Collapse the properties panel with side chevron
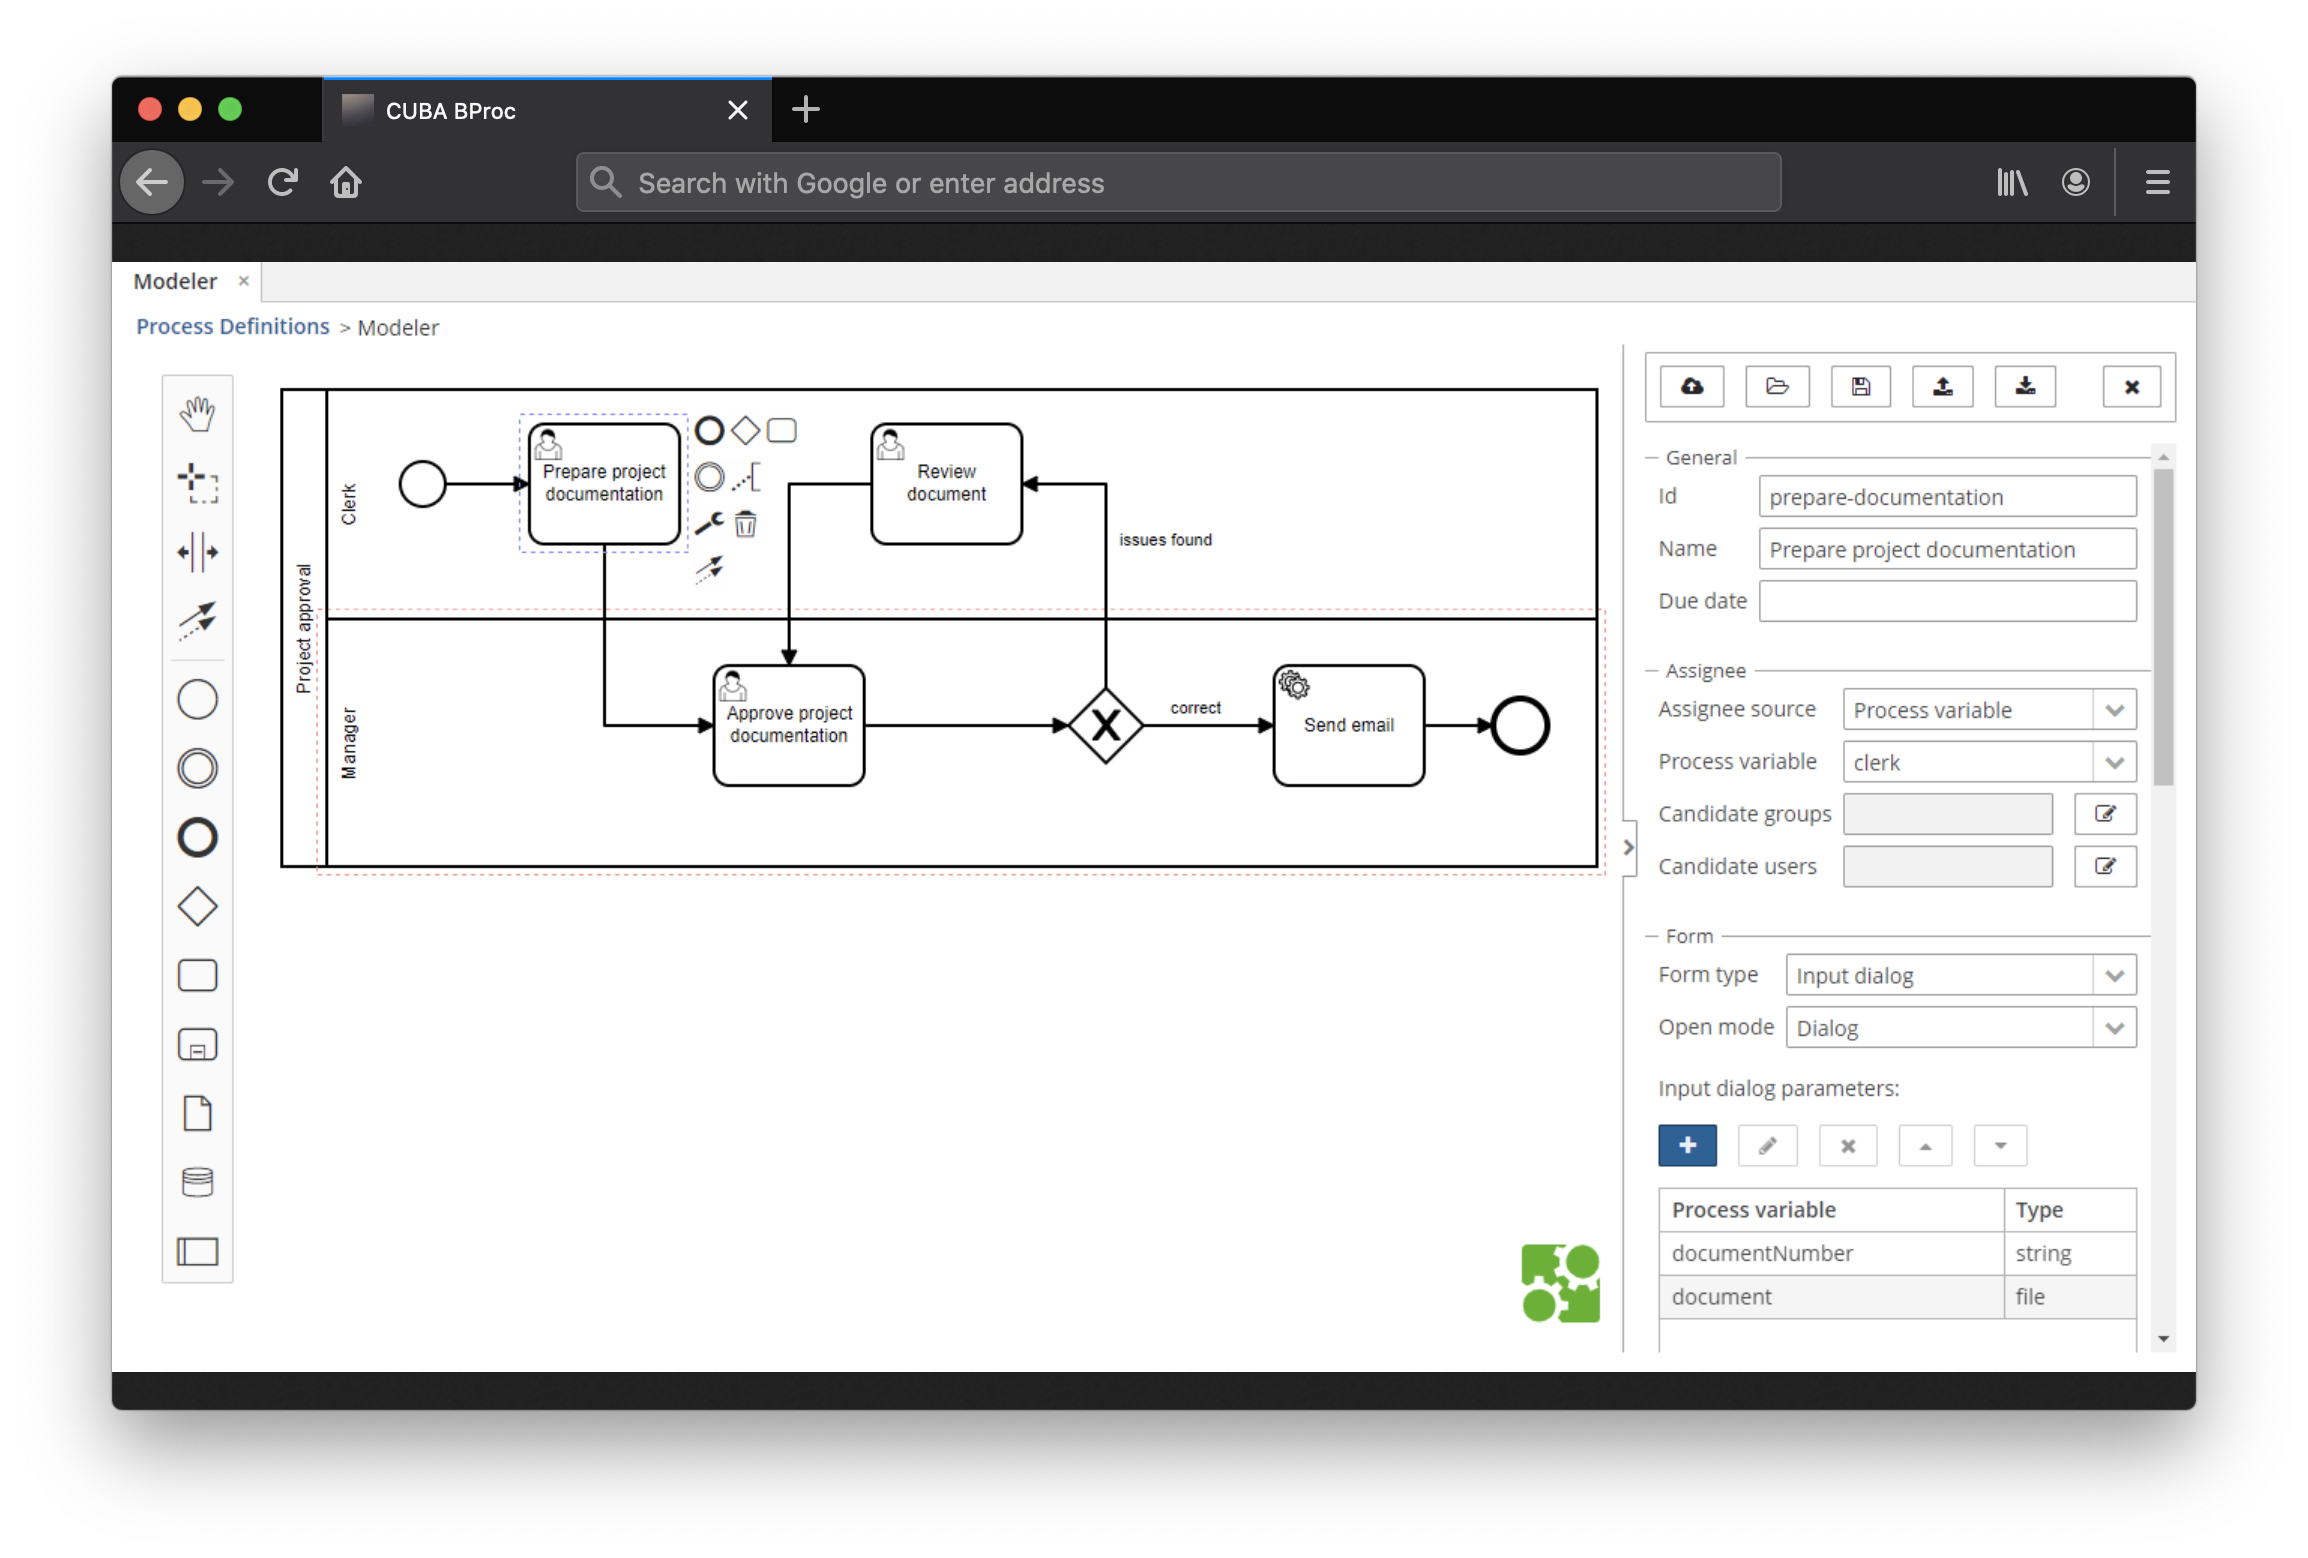 point(1629,847)
